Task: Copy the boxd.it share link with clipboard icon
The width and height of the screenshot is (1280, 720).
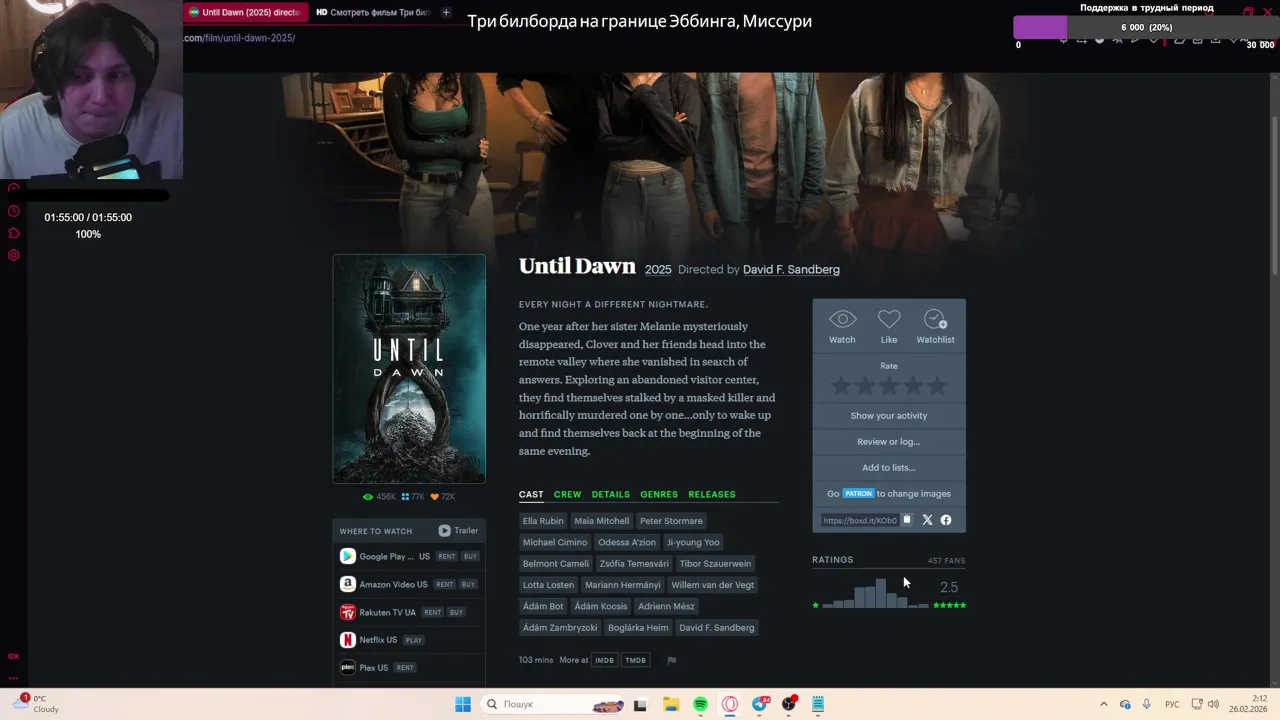Action: 907,520
